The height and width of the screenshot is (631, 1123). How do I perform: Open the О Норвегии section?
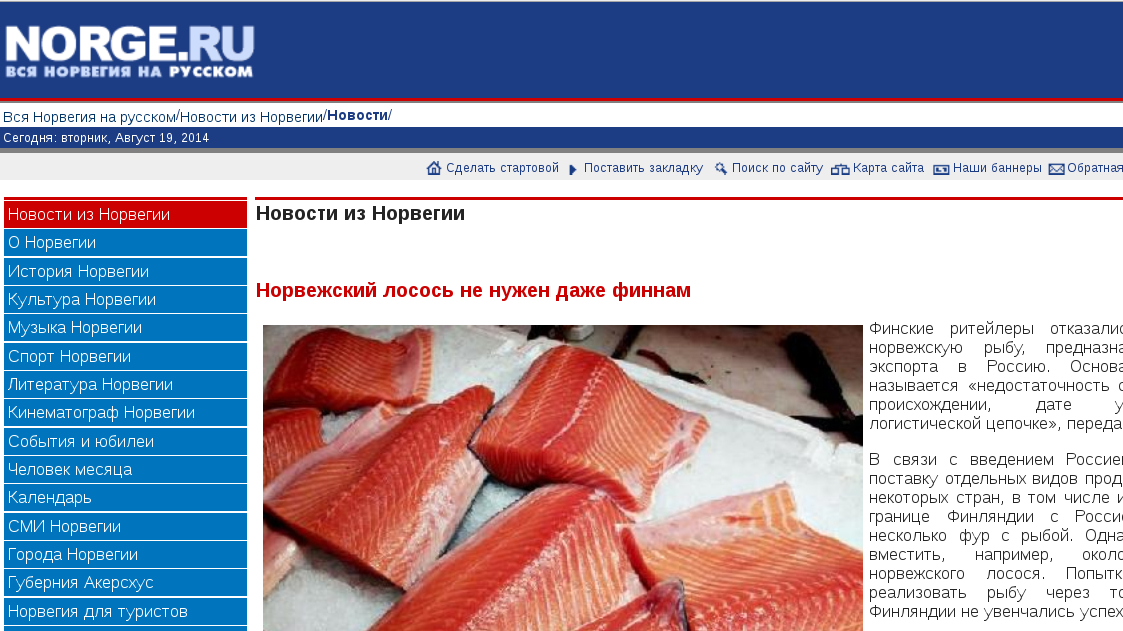pyautogui.click(x=125, y=243)
